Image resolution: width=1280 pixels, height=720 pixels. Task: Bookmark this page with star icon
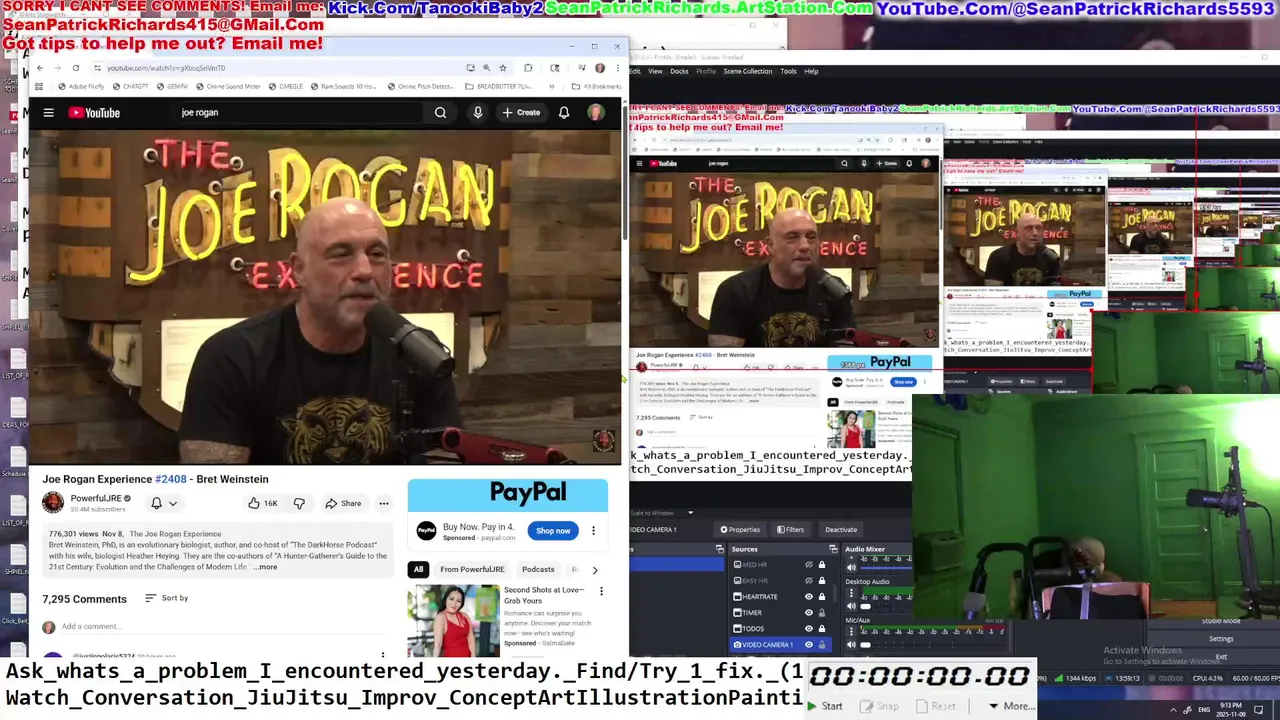coord(503,68)
